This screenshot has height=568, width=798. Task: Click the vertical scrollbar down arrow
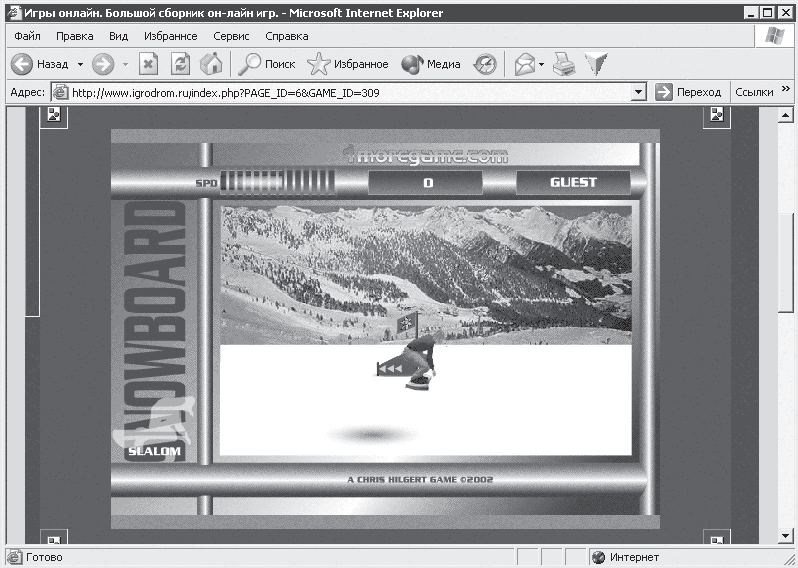pyautogui.click(x=787, y=537)
